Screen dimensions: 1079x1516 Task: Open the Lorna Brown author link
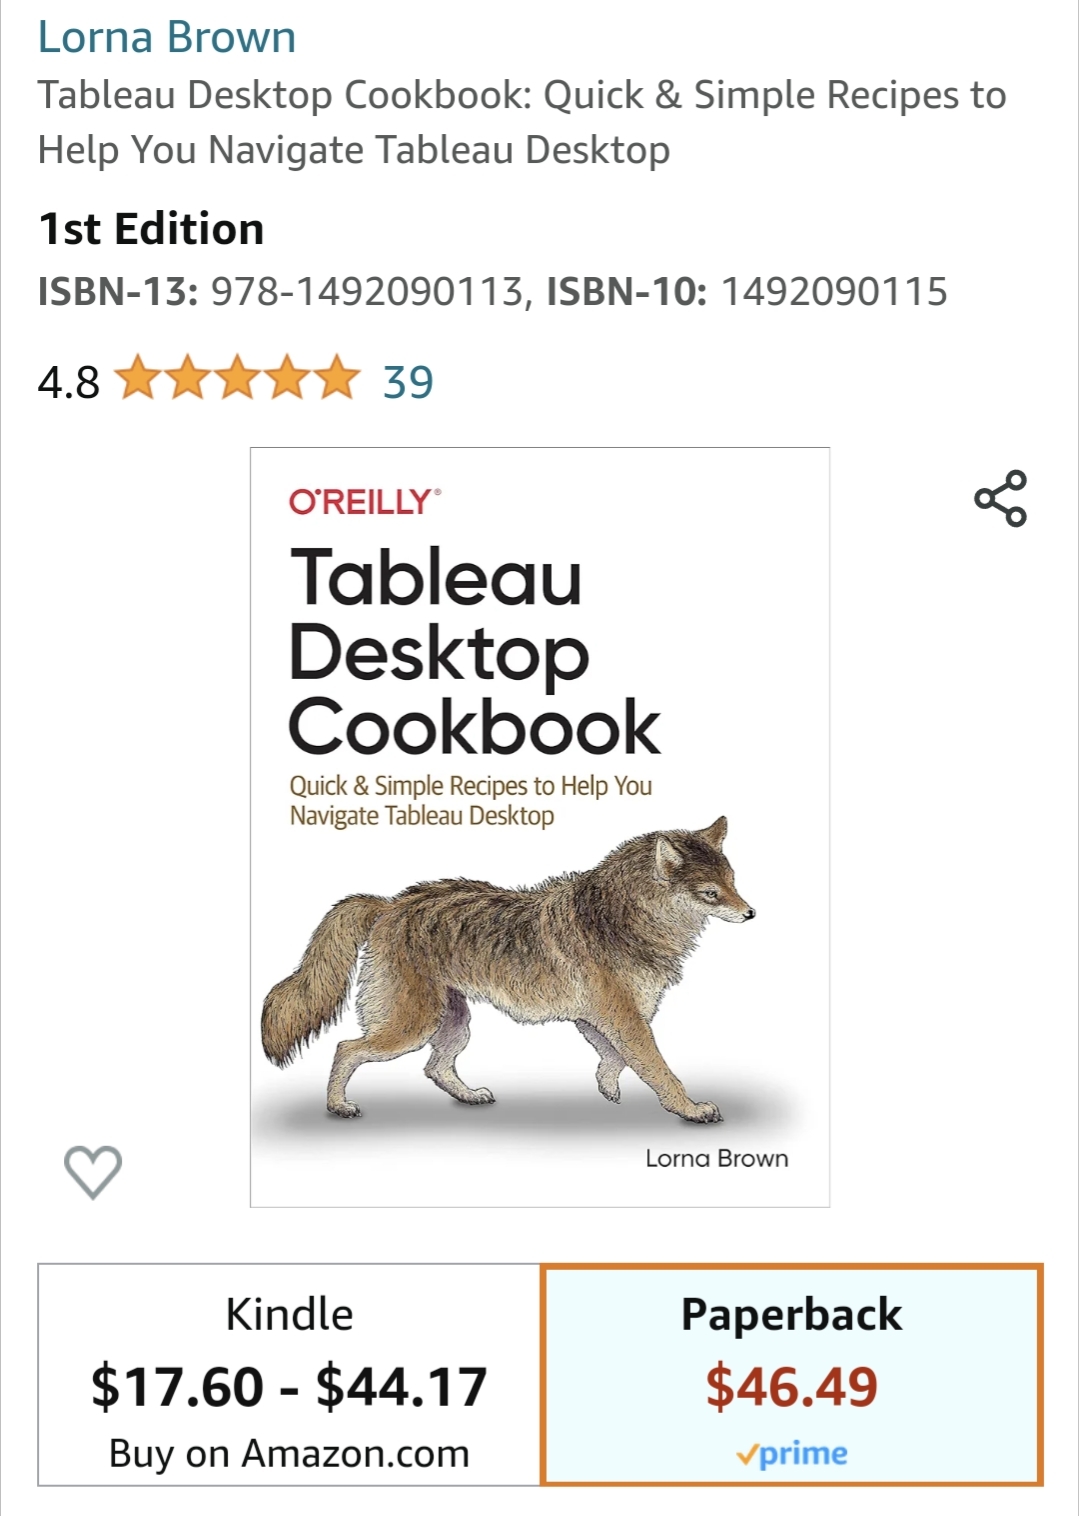[x=167, y=37]
